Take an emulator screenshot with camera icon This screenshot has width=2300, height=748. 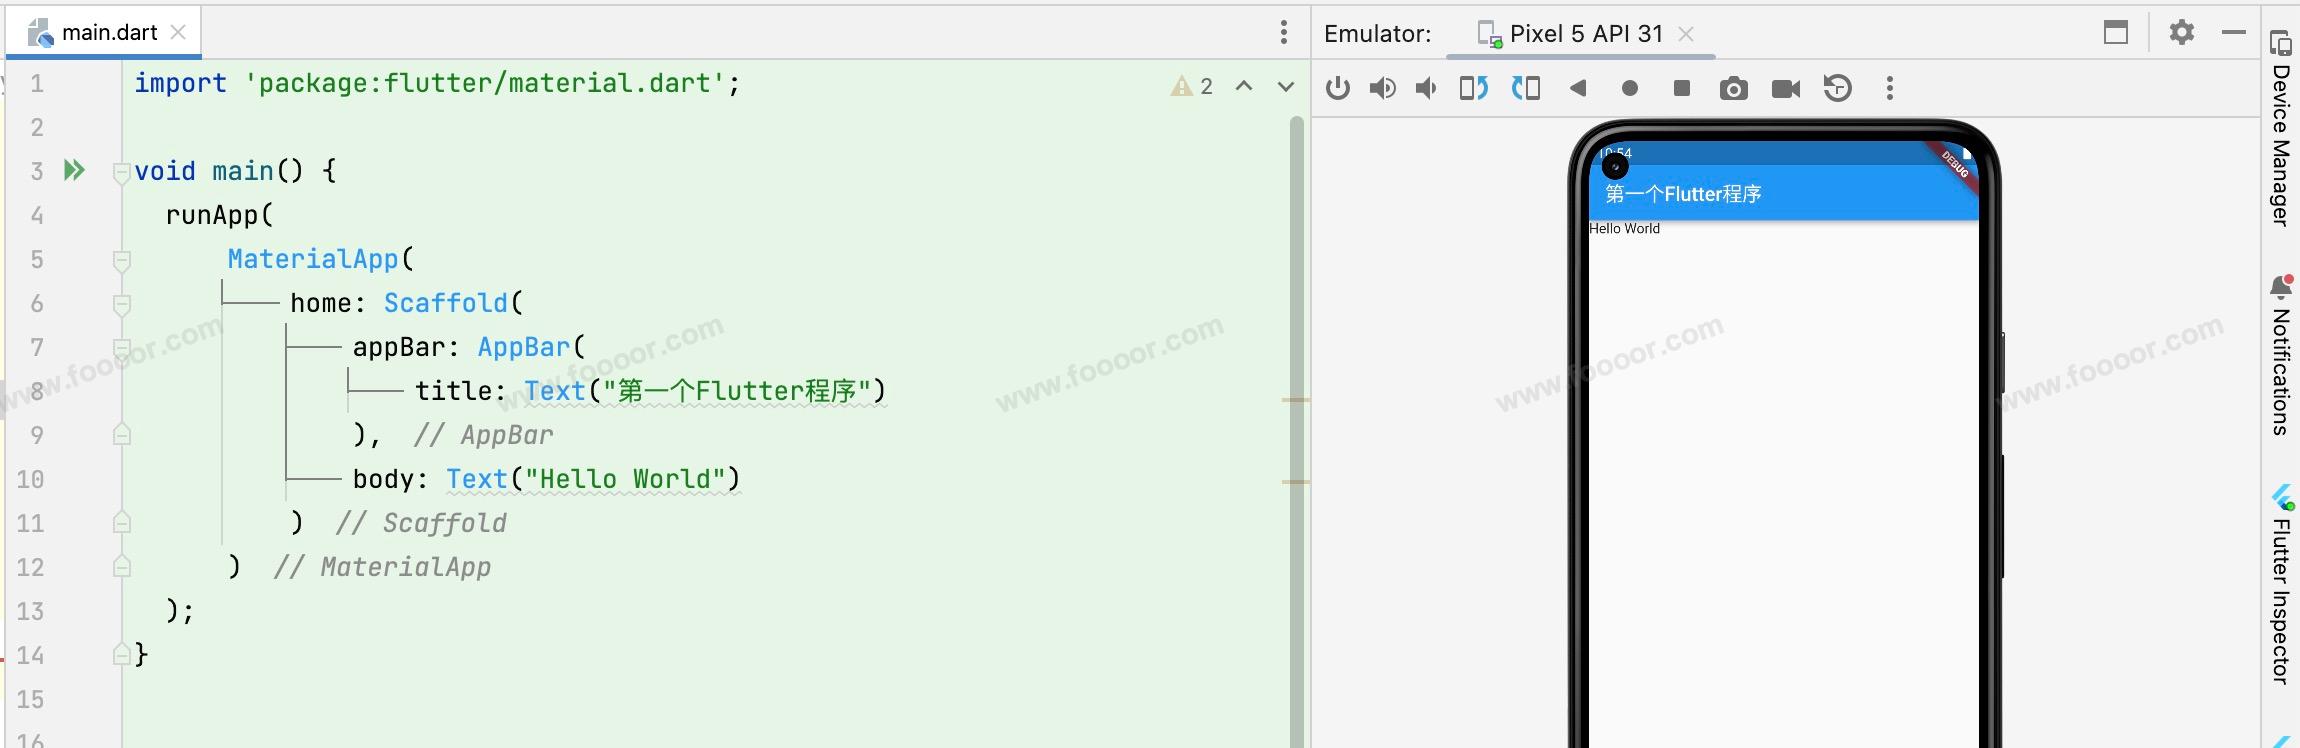coord(1733,89)
